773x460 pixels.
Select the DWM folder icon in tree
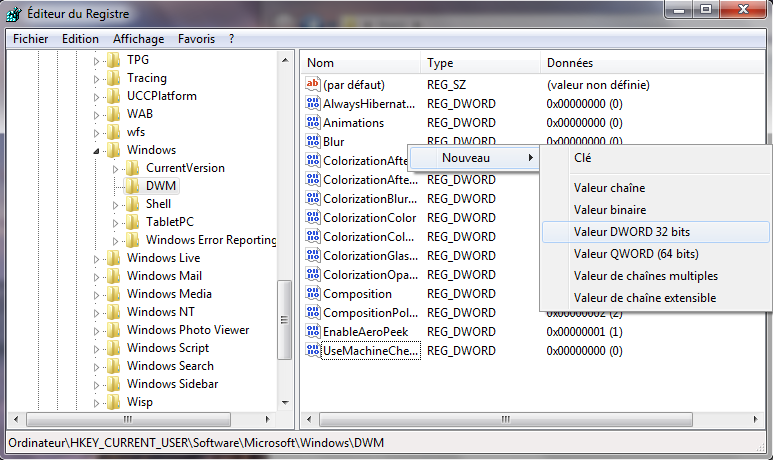click(132, 186)
